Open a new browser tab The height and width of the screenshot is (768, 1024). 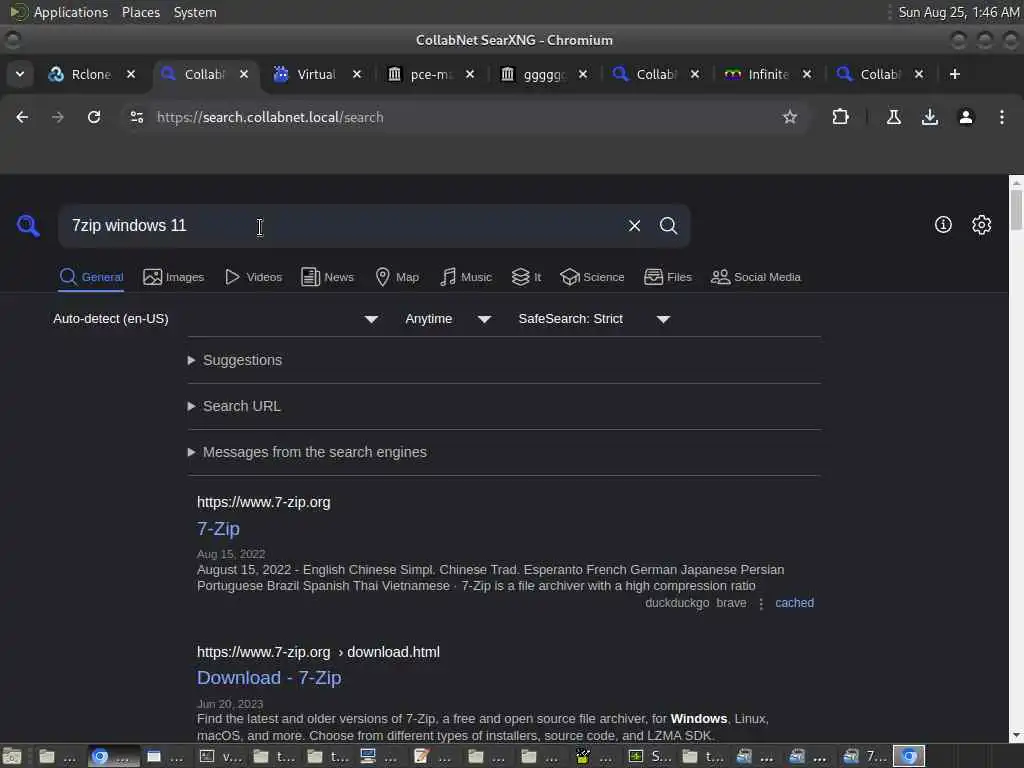(955, 74)
